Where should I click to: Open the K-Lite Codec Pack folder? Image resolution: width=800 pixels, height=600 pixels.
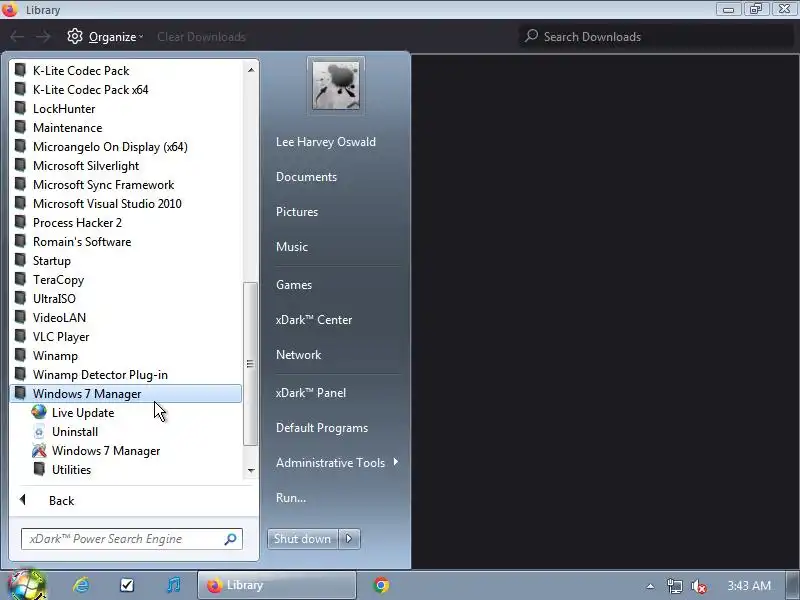[x=125, y=70]
